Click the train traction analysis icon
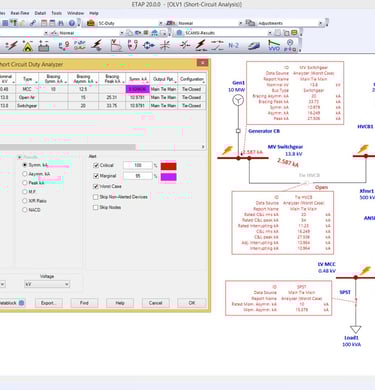Image resolution: width=375 pixels, height=390 pixels. click(x=253, y=46)
